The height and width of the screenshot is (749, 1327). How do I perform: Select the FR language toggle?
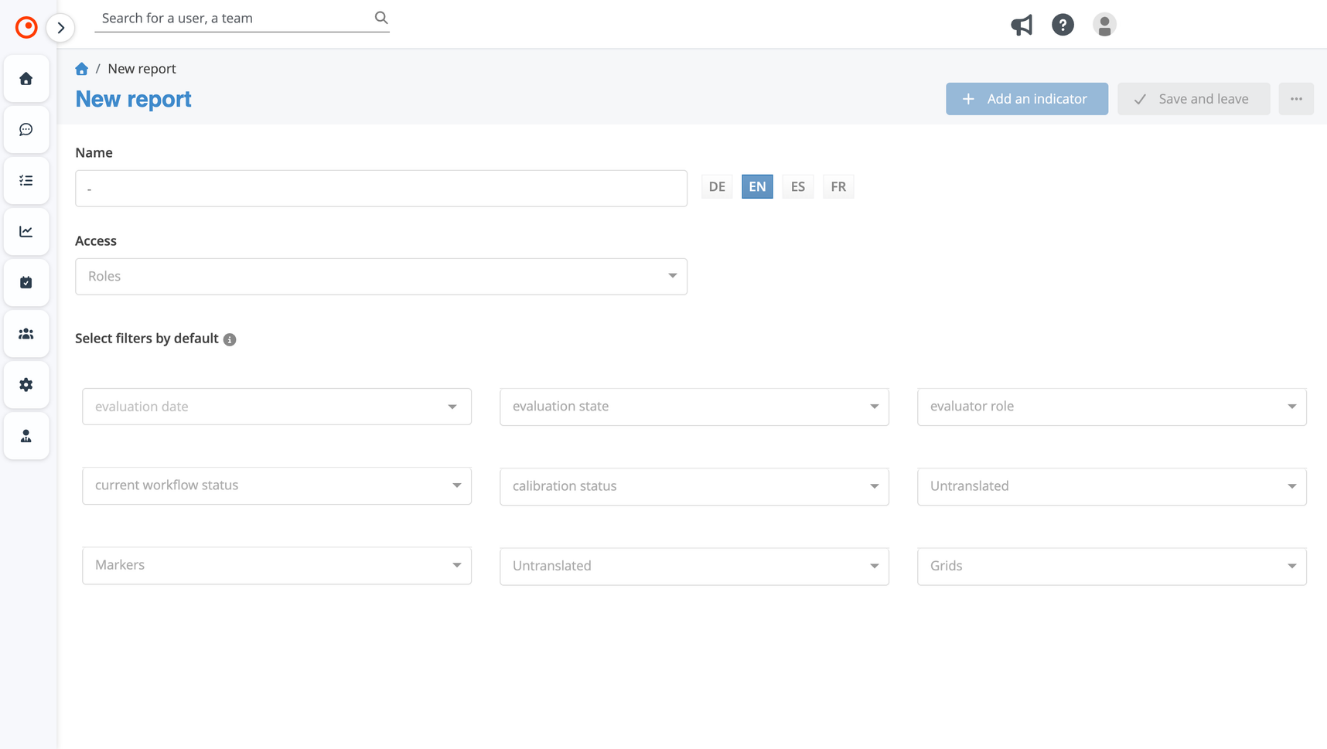838,187
